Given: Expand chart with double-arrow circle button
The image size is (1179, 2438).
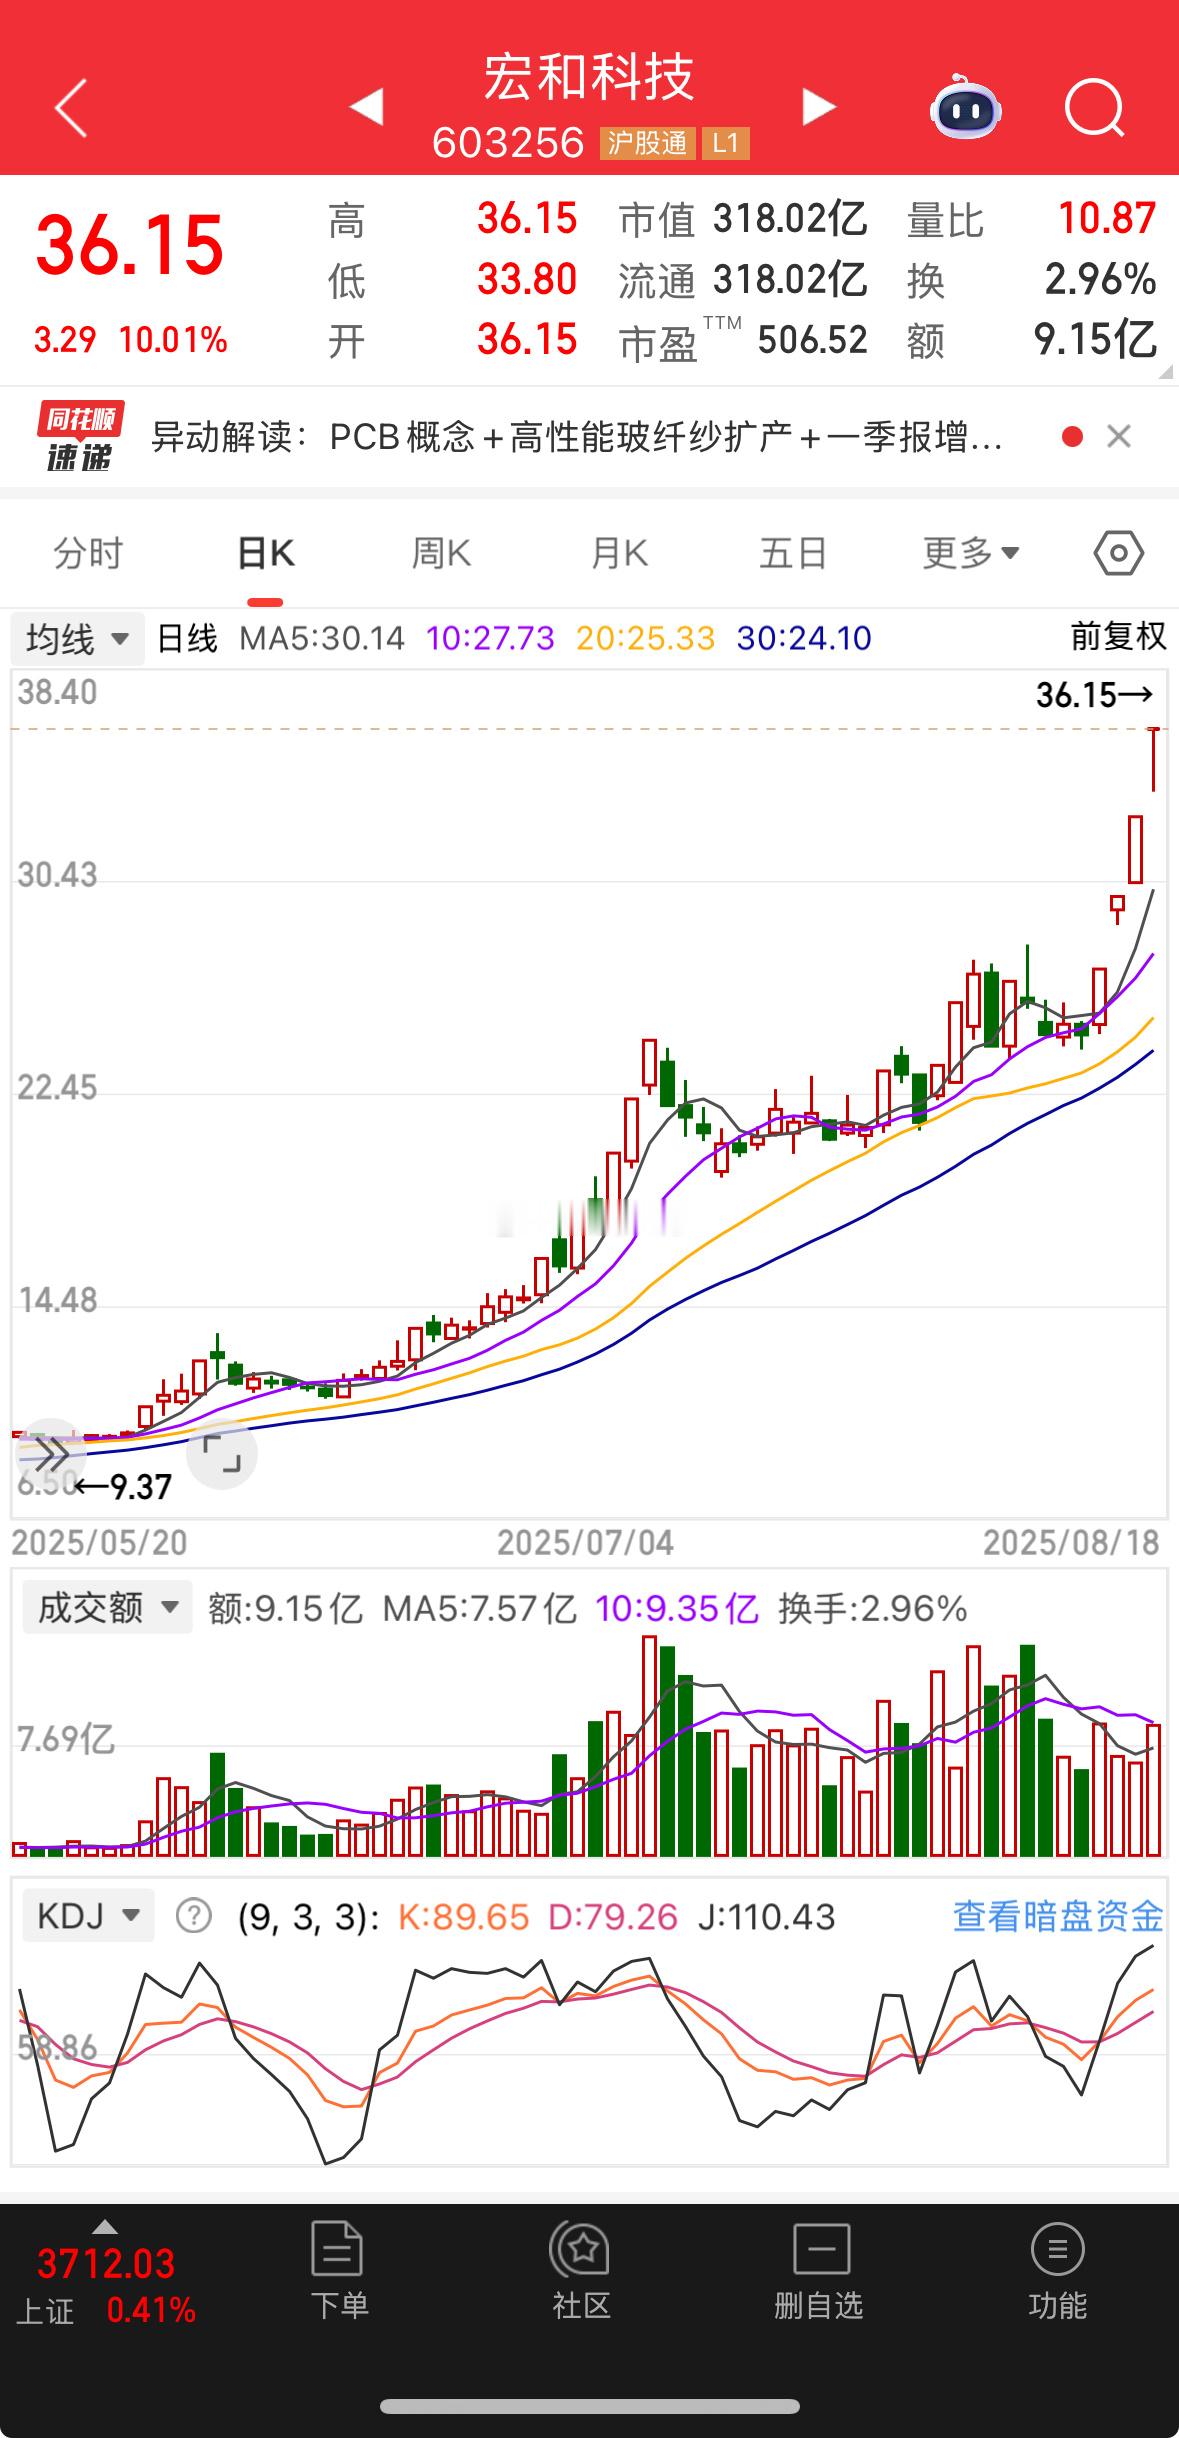Looking at the screenshot, I should coord(49,1453).
